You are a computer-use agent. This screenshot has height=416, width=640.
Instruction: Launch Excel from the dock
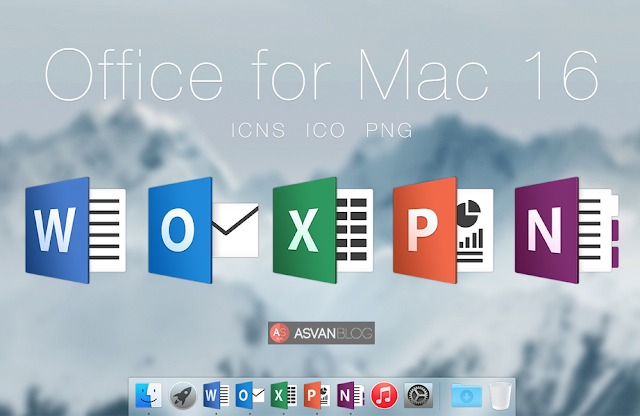tap(284, 395)
